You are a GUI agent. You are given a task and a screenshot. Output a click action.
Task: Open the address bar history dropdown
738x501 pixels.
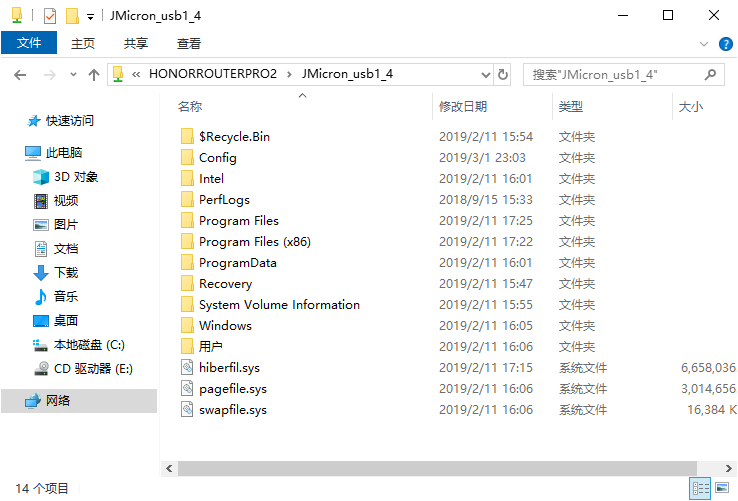485,75
